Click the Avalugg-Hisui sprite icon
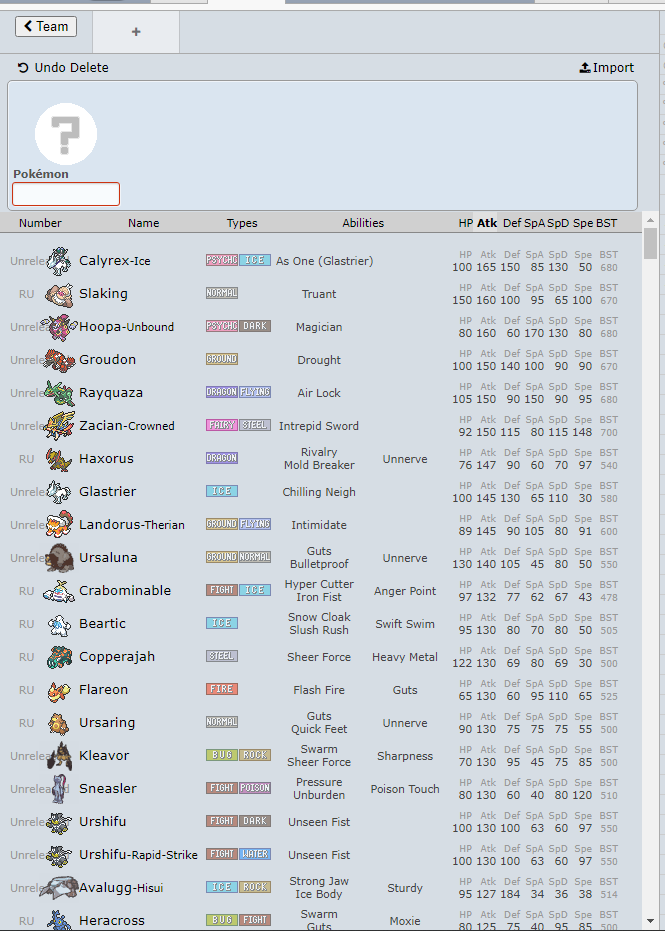This screenshot has width=665, height=931. click(59, 888)
